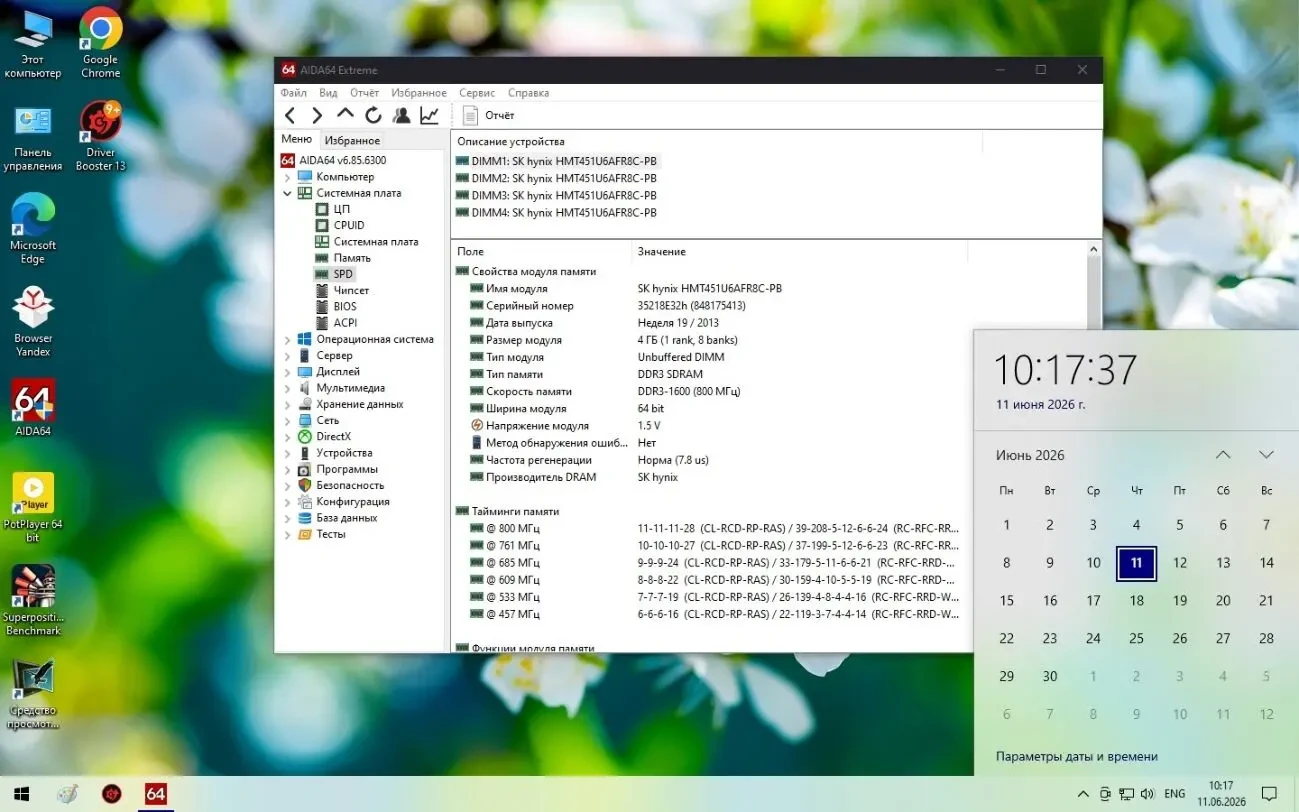Viewport: 1299px width, 812px height.
Task: Select ЦП item in tree
Action: (342, 209)
